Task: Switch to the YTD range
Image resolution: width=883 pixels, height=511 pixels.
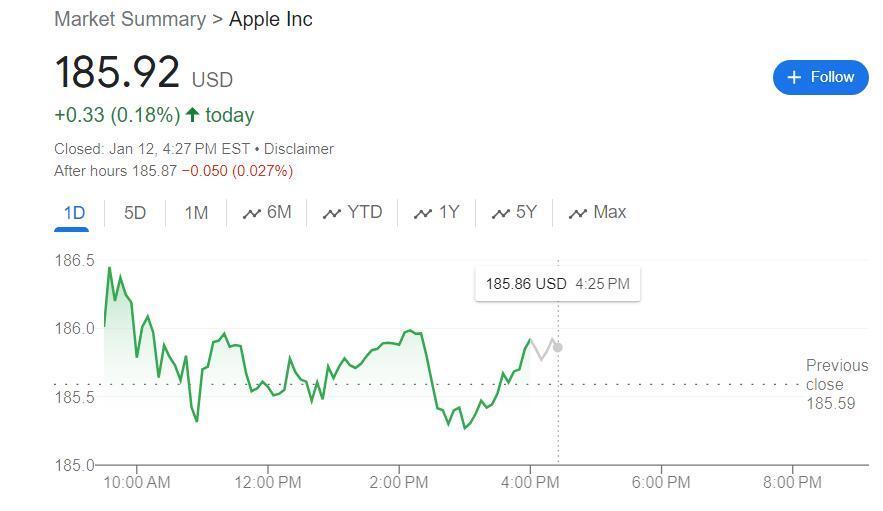Action: (x=364, y=212)
